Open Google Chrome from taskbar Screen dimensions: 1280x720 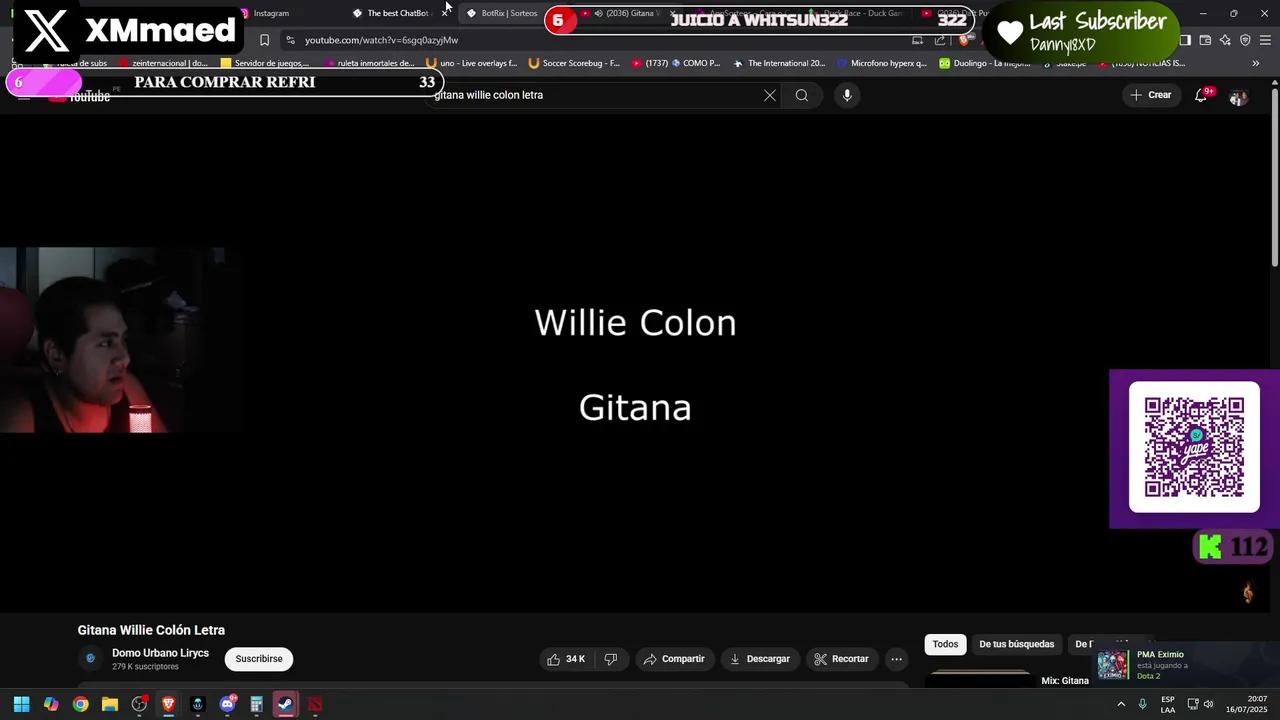(80, 704)
